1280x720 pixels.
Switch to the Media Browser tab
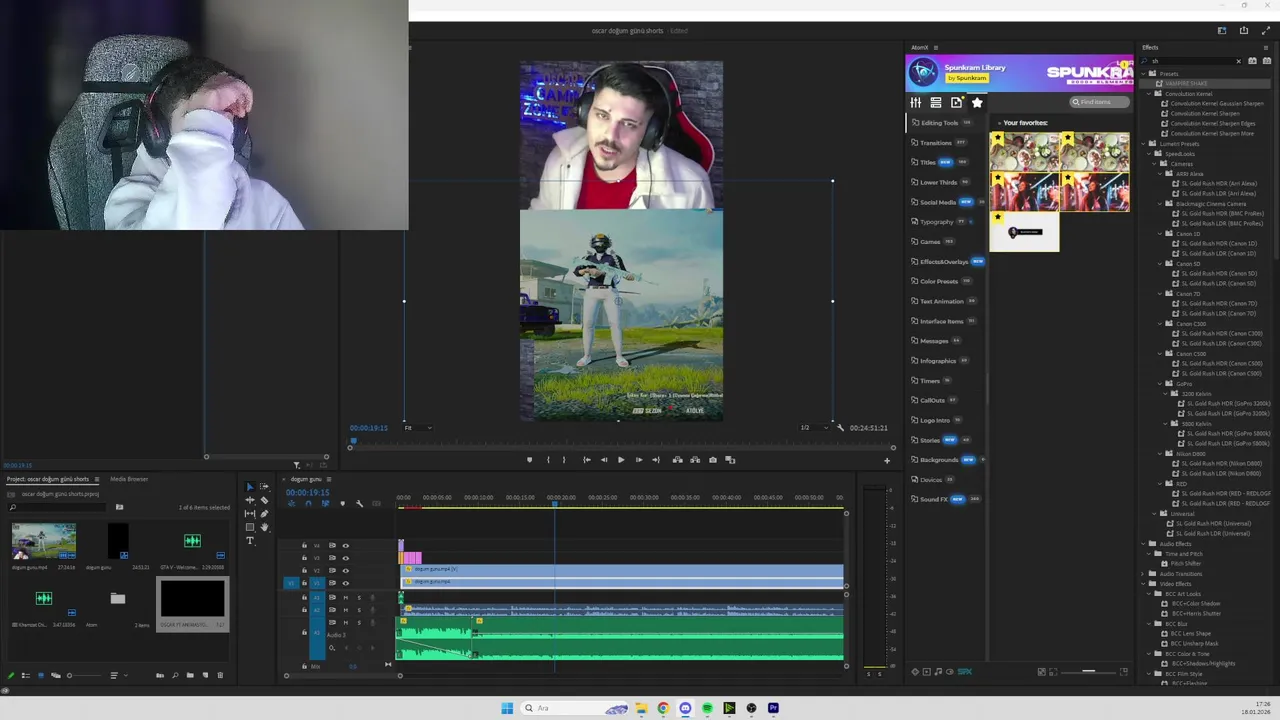pos(129,479)
